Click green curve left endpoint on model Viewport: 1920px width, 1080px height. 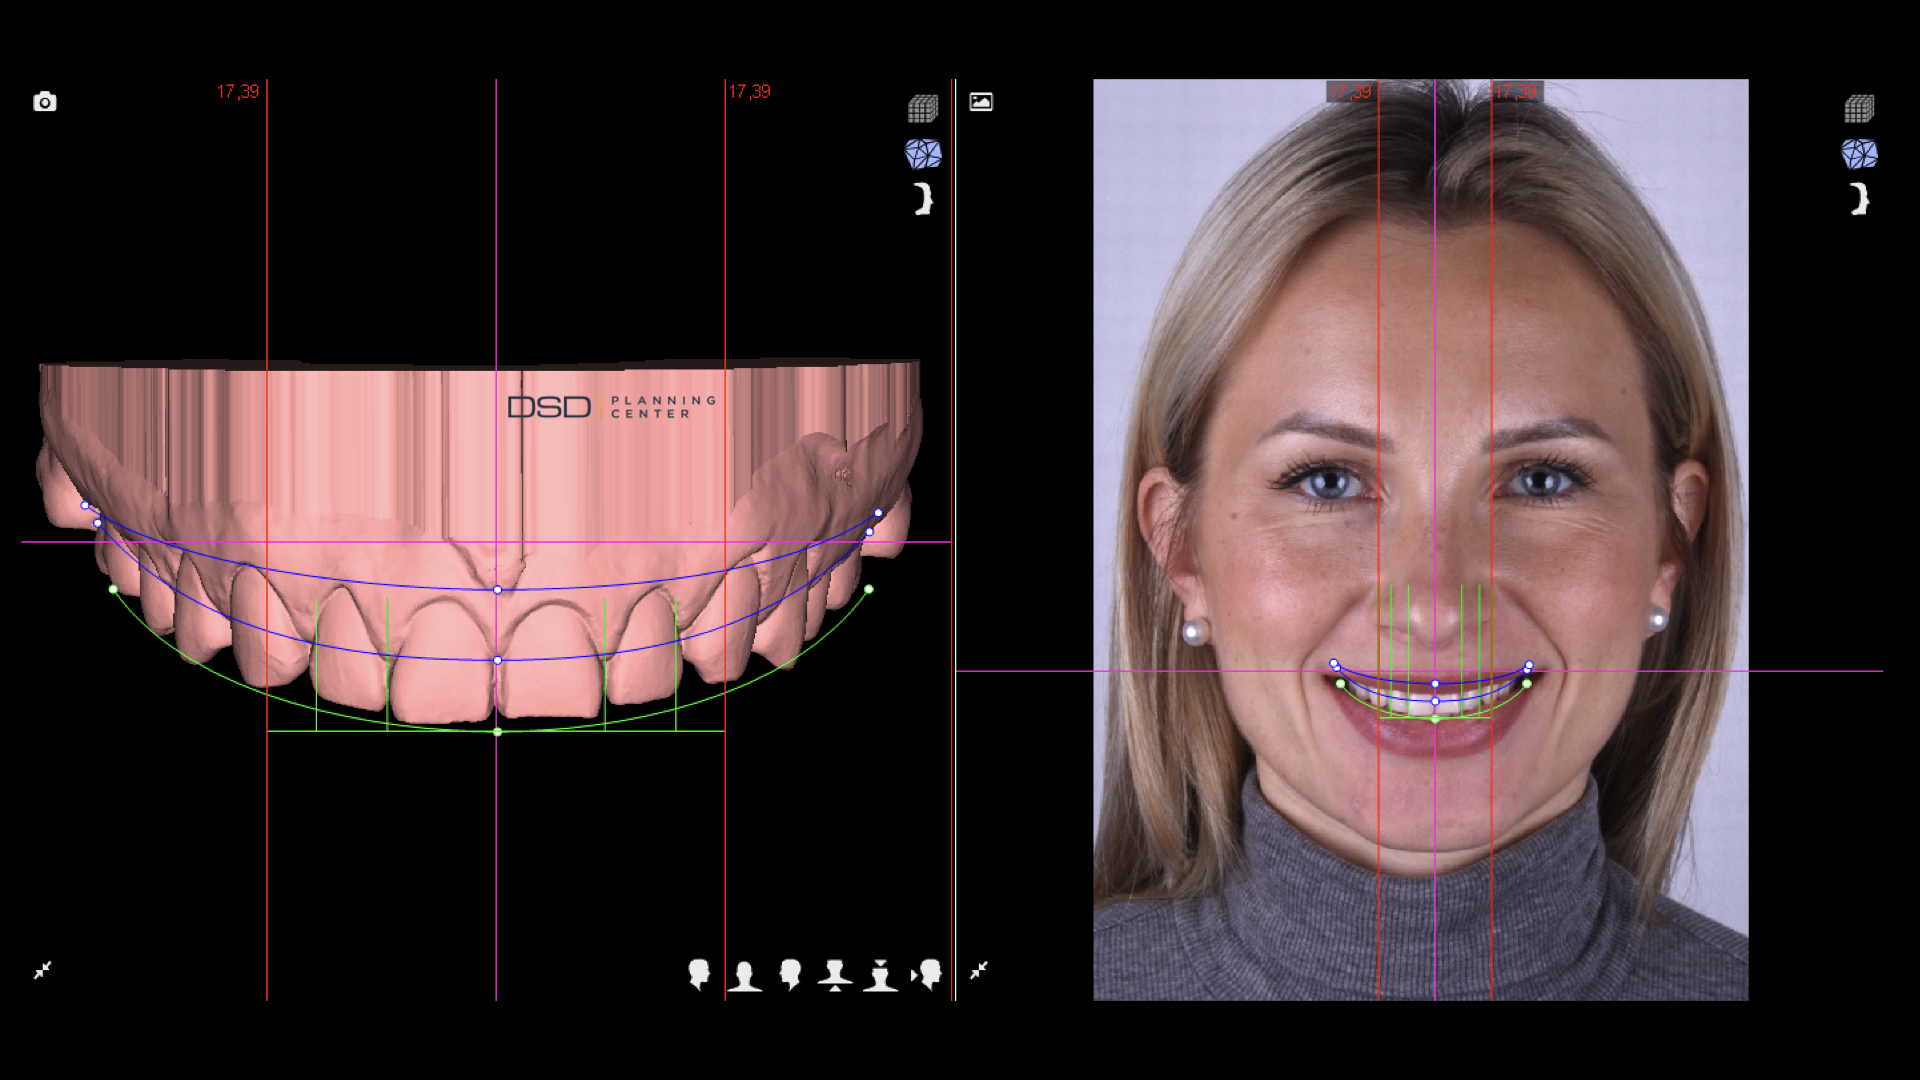point(113,590)
